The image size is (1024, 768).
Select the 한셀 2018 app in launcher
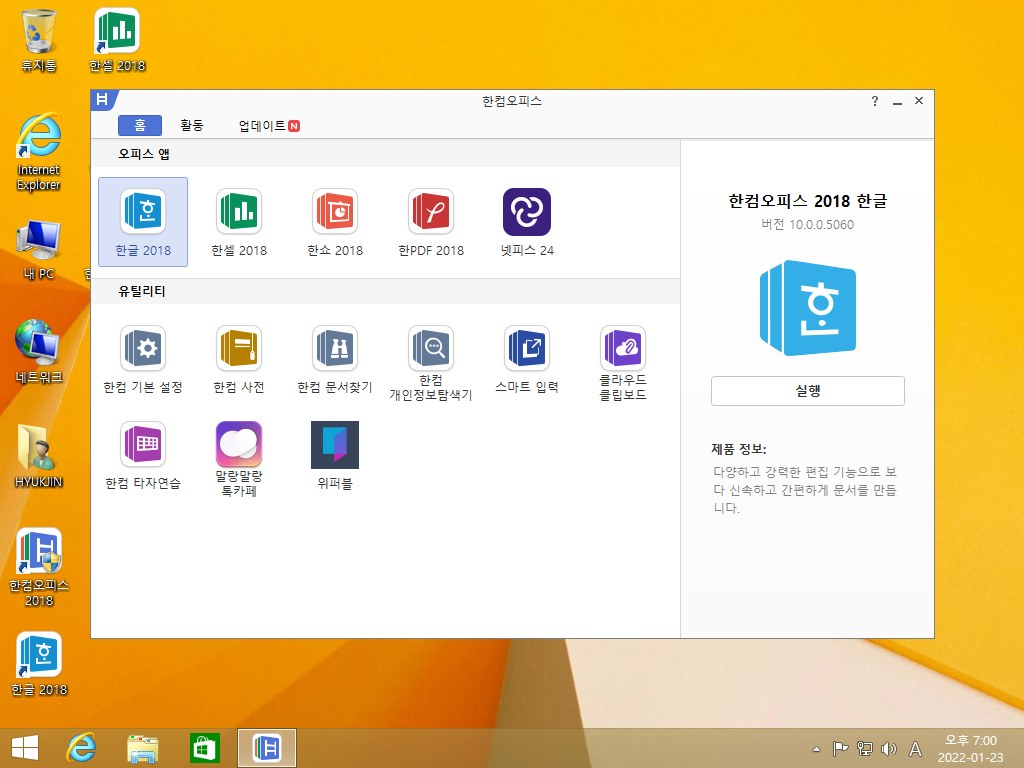(x=239, y=222)
